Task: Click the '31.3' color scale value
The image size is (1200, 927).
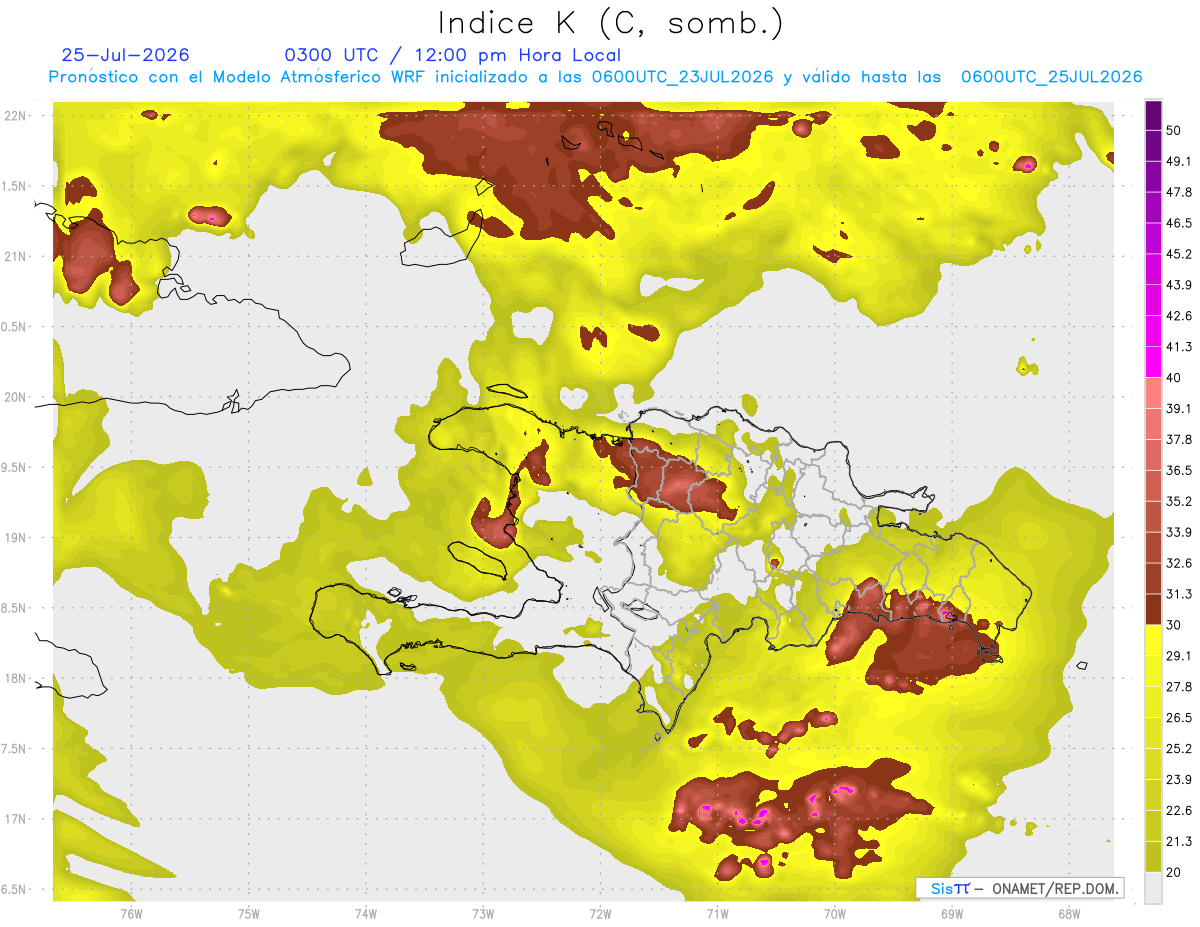Action: pos(1179,594)
